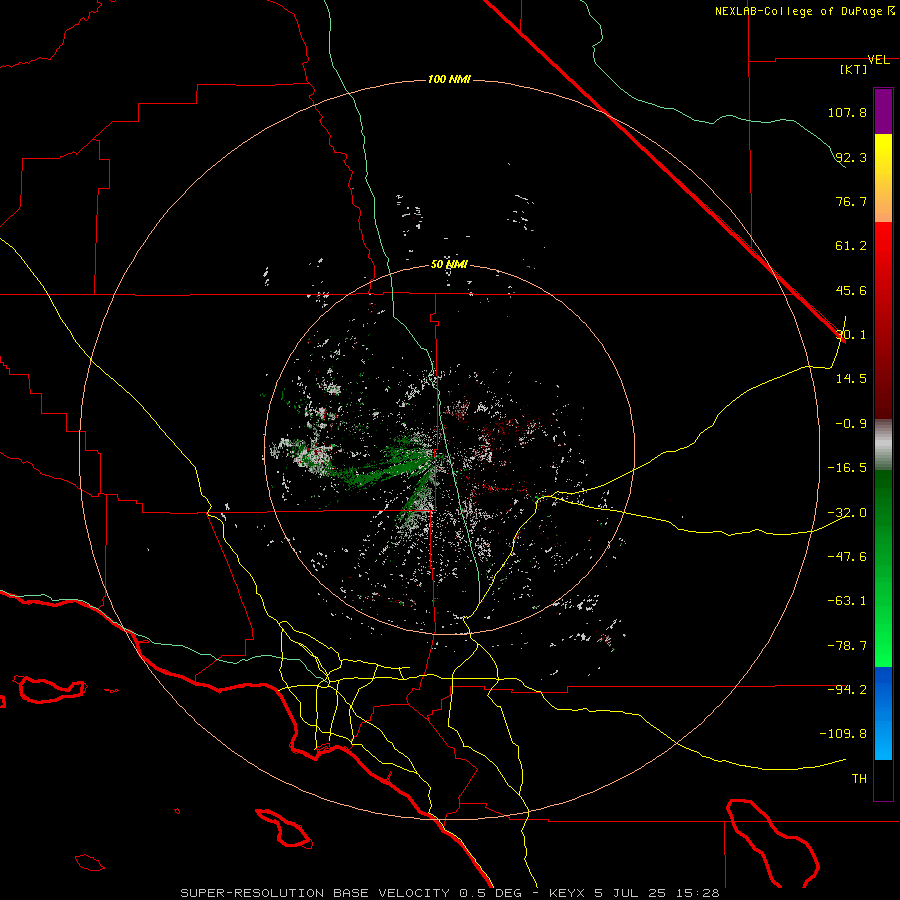Pick the red segment of the color bar

(x=883, y=320)
